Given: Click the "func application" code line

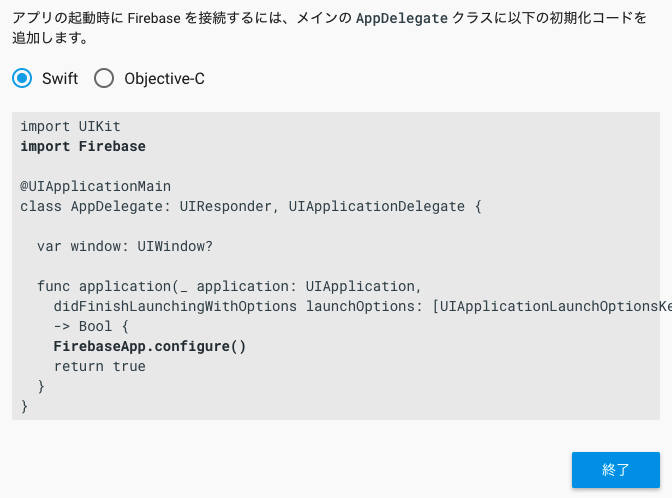Looking at the screenshot, I should click(223, 286).
